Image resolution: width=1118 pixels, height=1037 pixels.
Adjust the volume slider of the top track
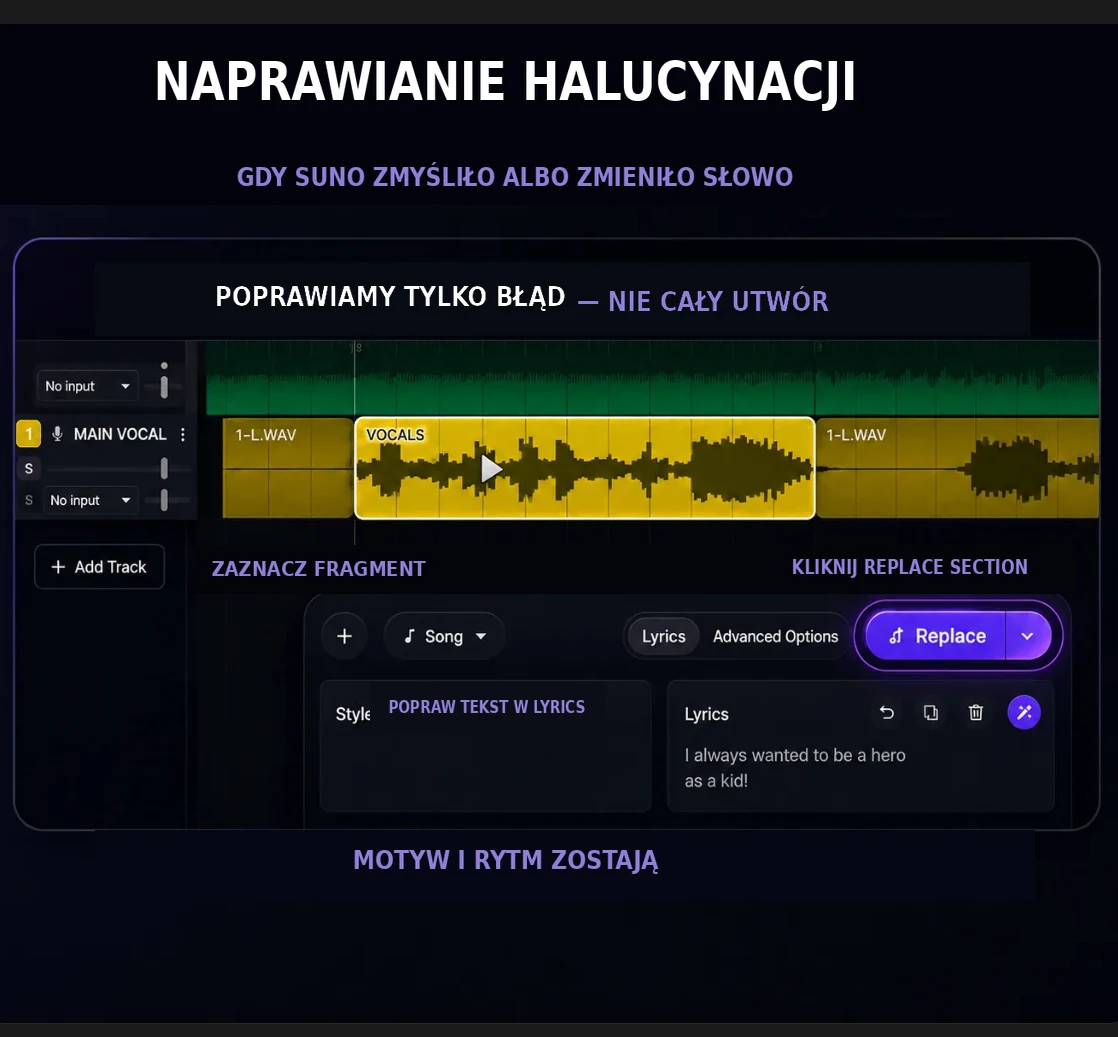164,386
